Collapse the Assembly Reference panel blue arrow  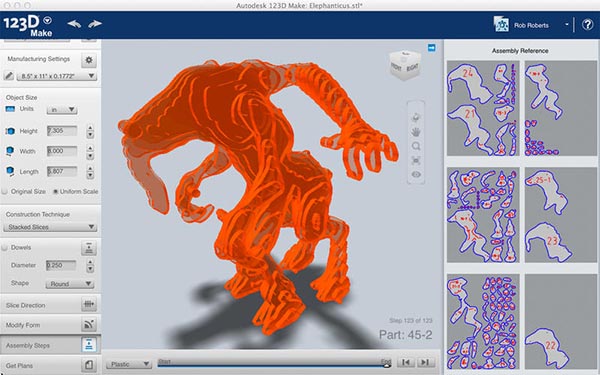[432, 48]
